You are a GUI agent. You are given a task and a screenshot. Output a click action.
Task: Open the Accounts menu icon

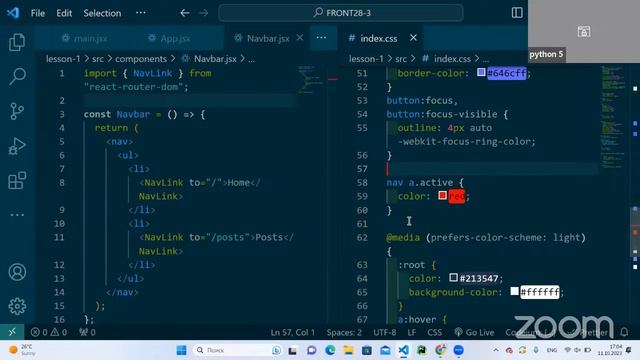click(x=17, y=272)
